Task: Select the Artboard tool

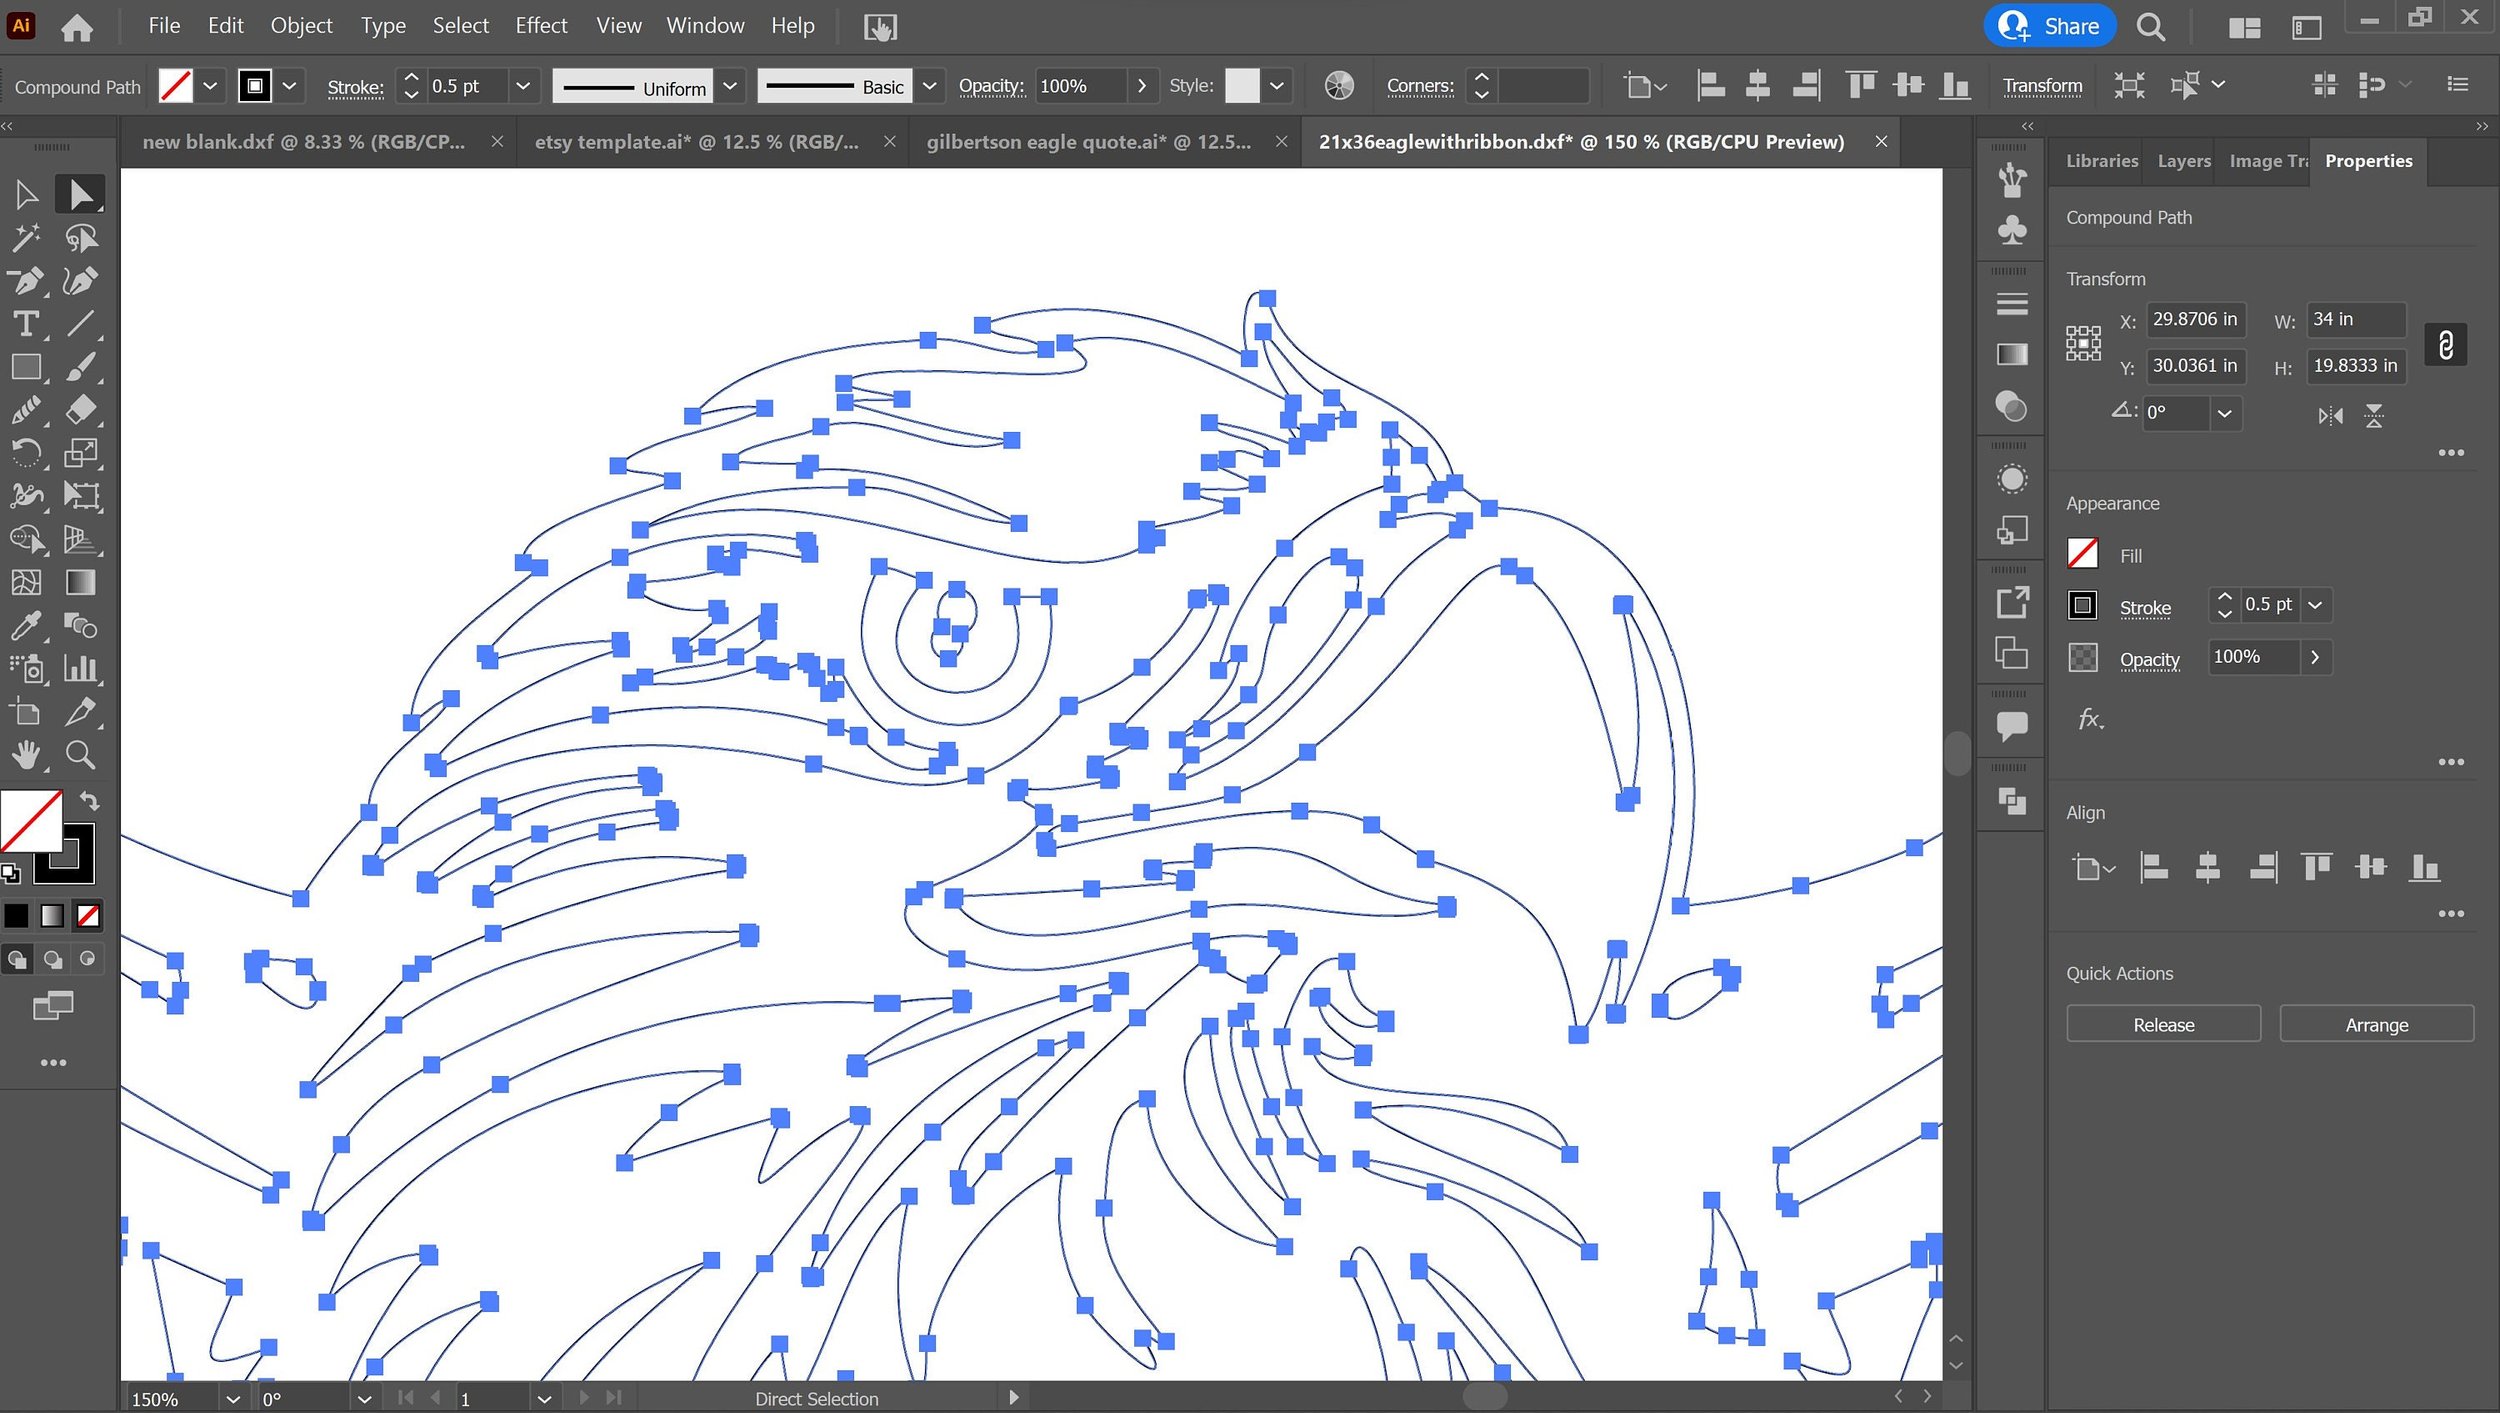Action: point(27,712)
